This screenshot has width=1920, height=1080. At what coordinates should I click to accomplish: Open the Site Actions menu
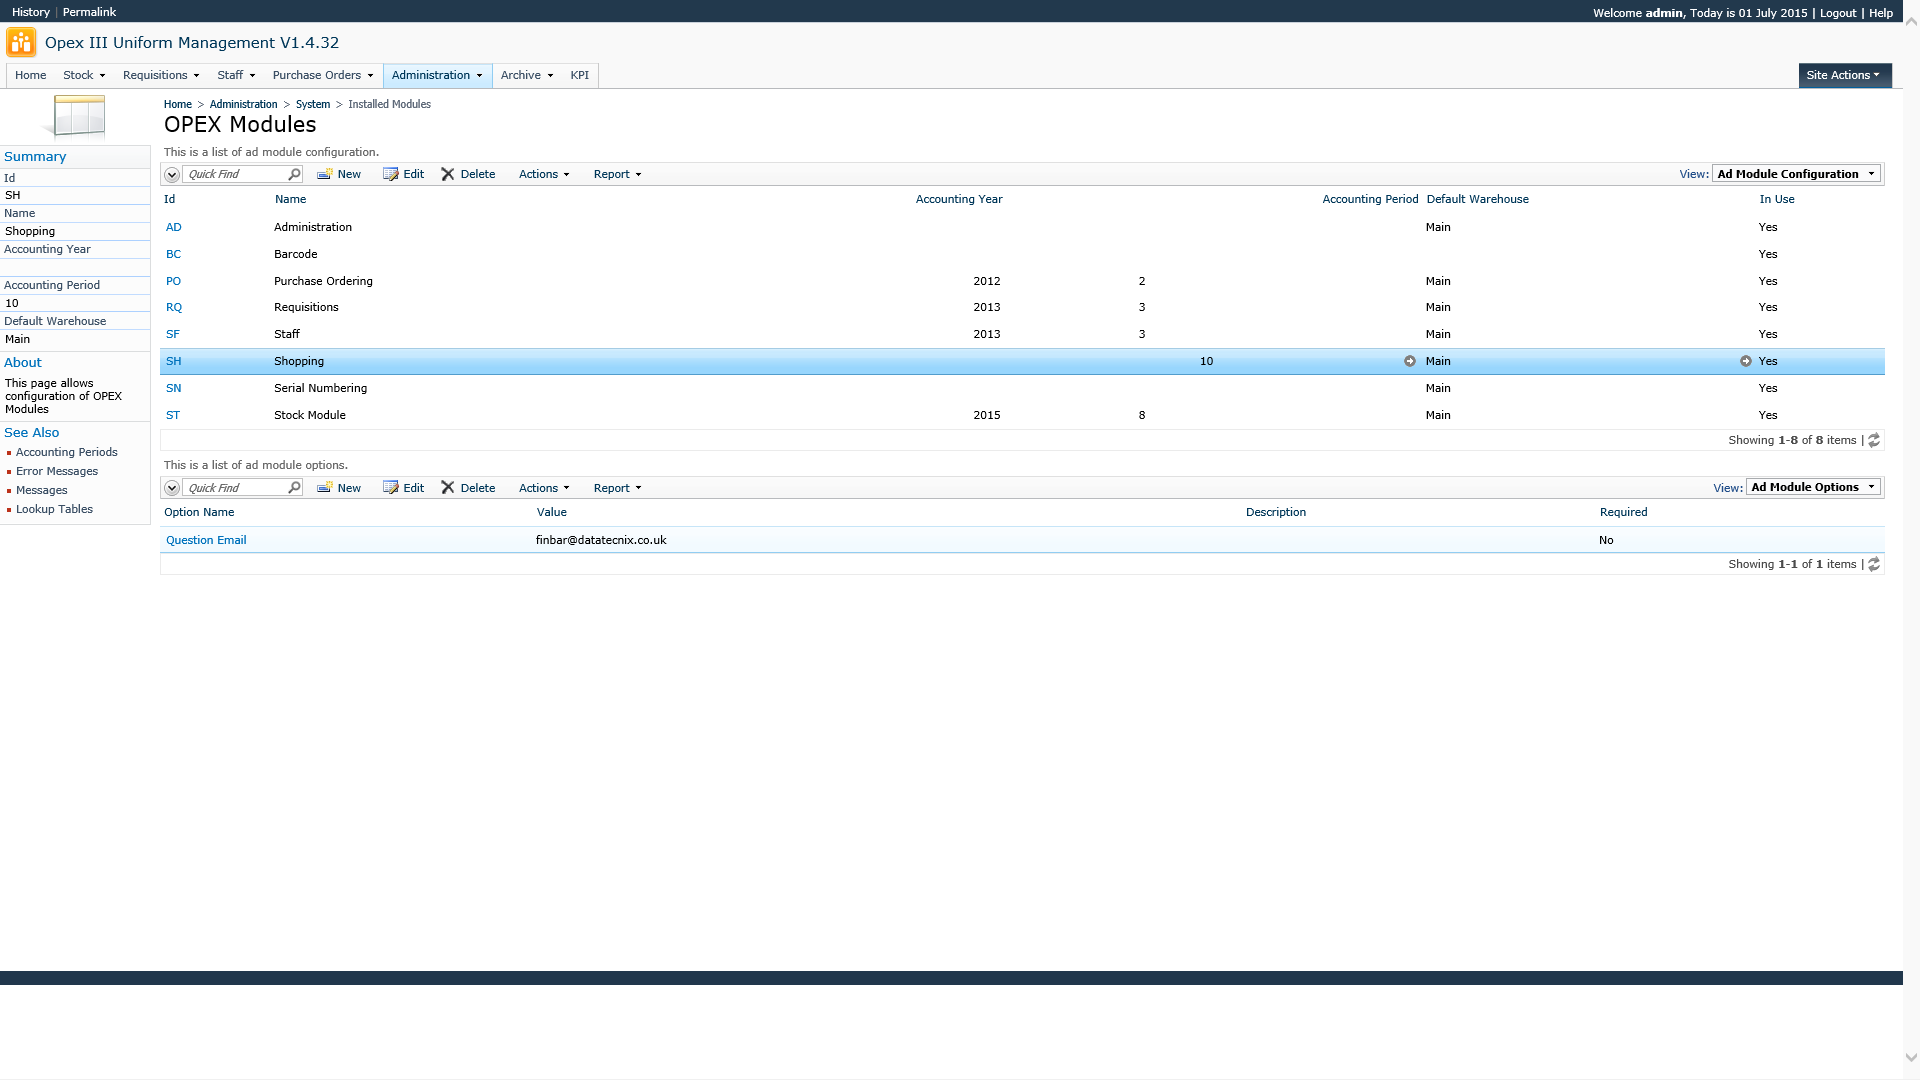pos(1843,75)
